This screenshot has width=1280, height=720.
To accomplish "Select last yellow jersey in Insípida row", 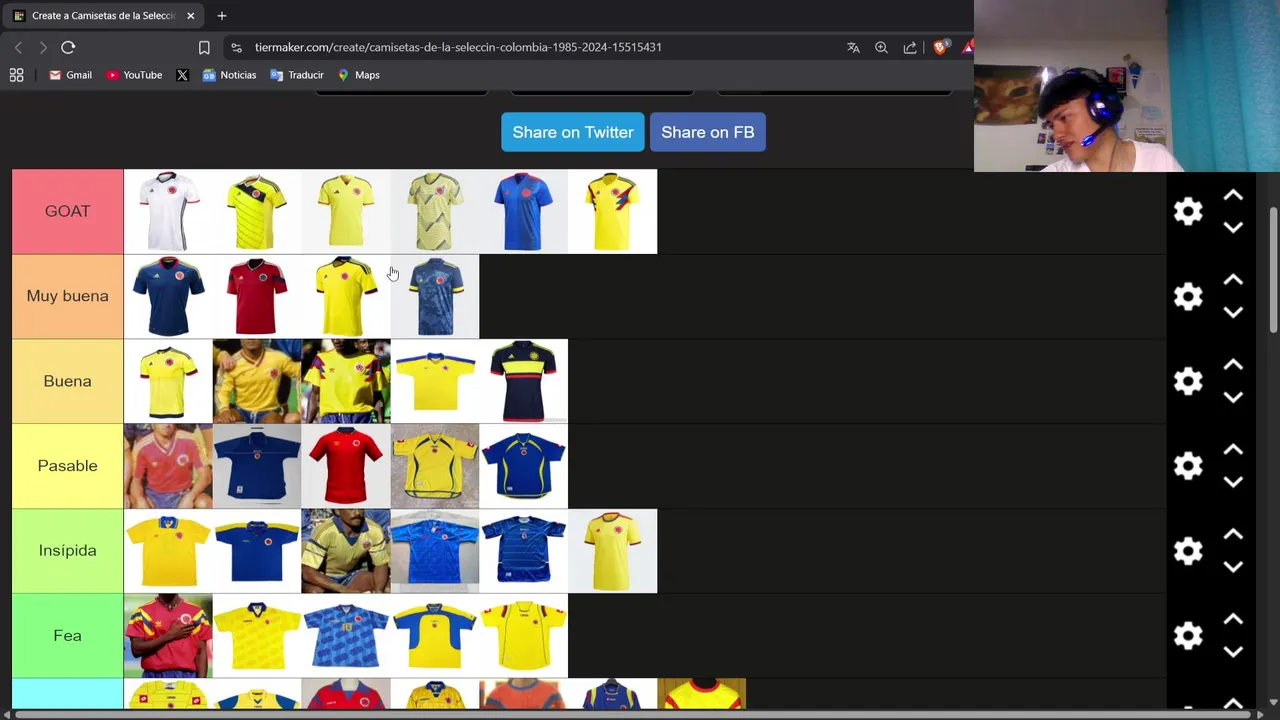I will (612, 551).
